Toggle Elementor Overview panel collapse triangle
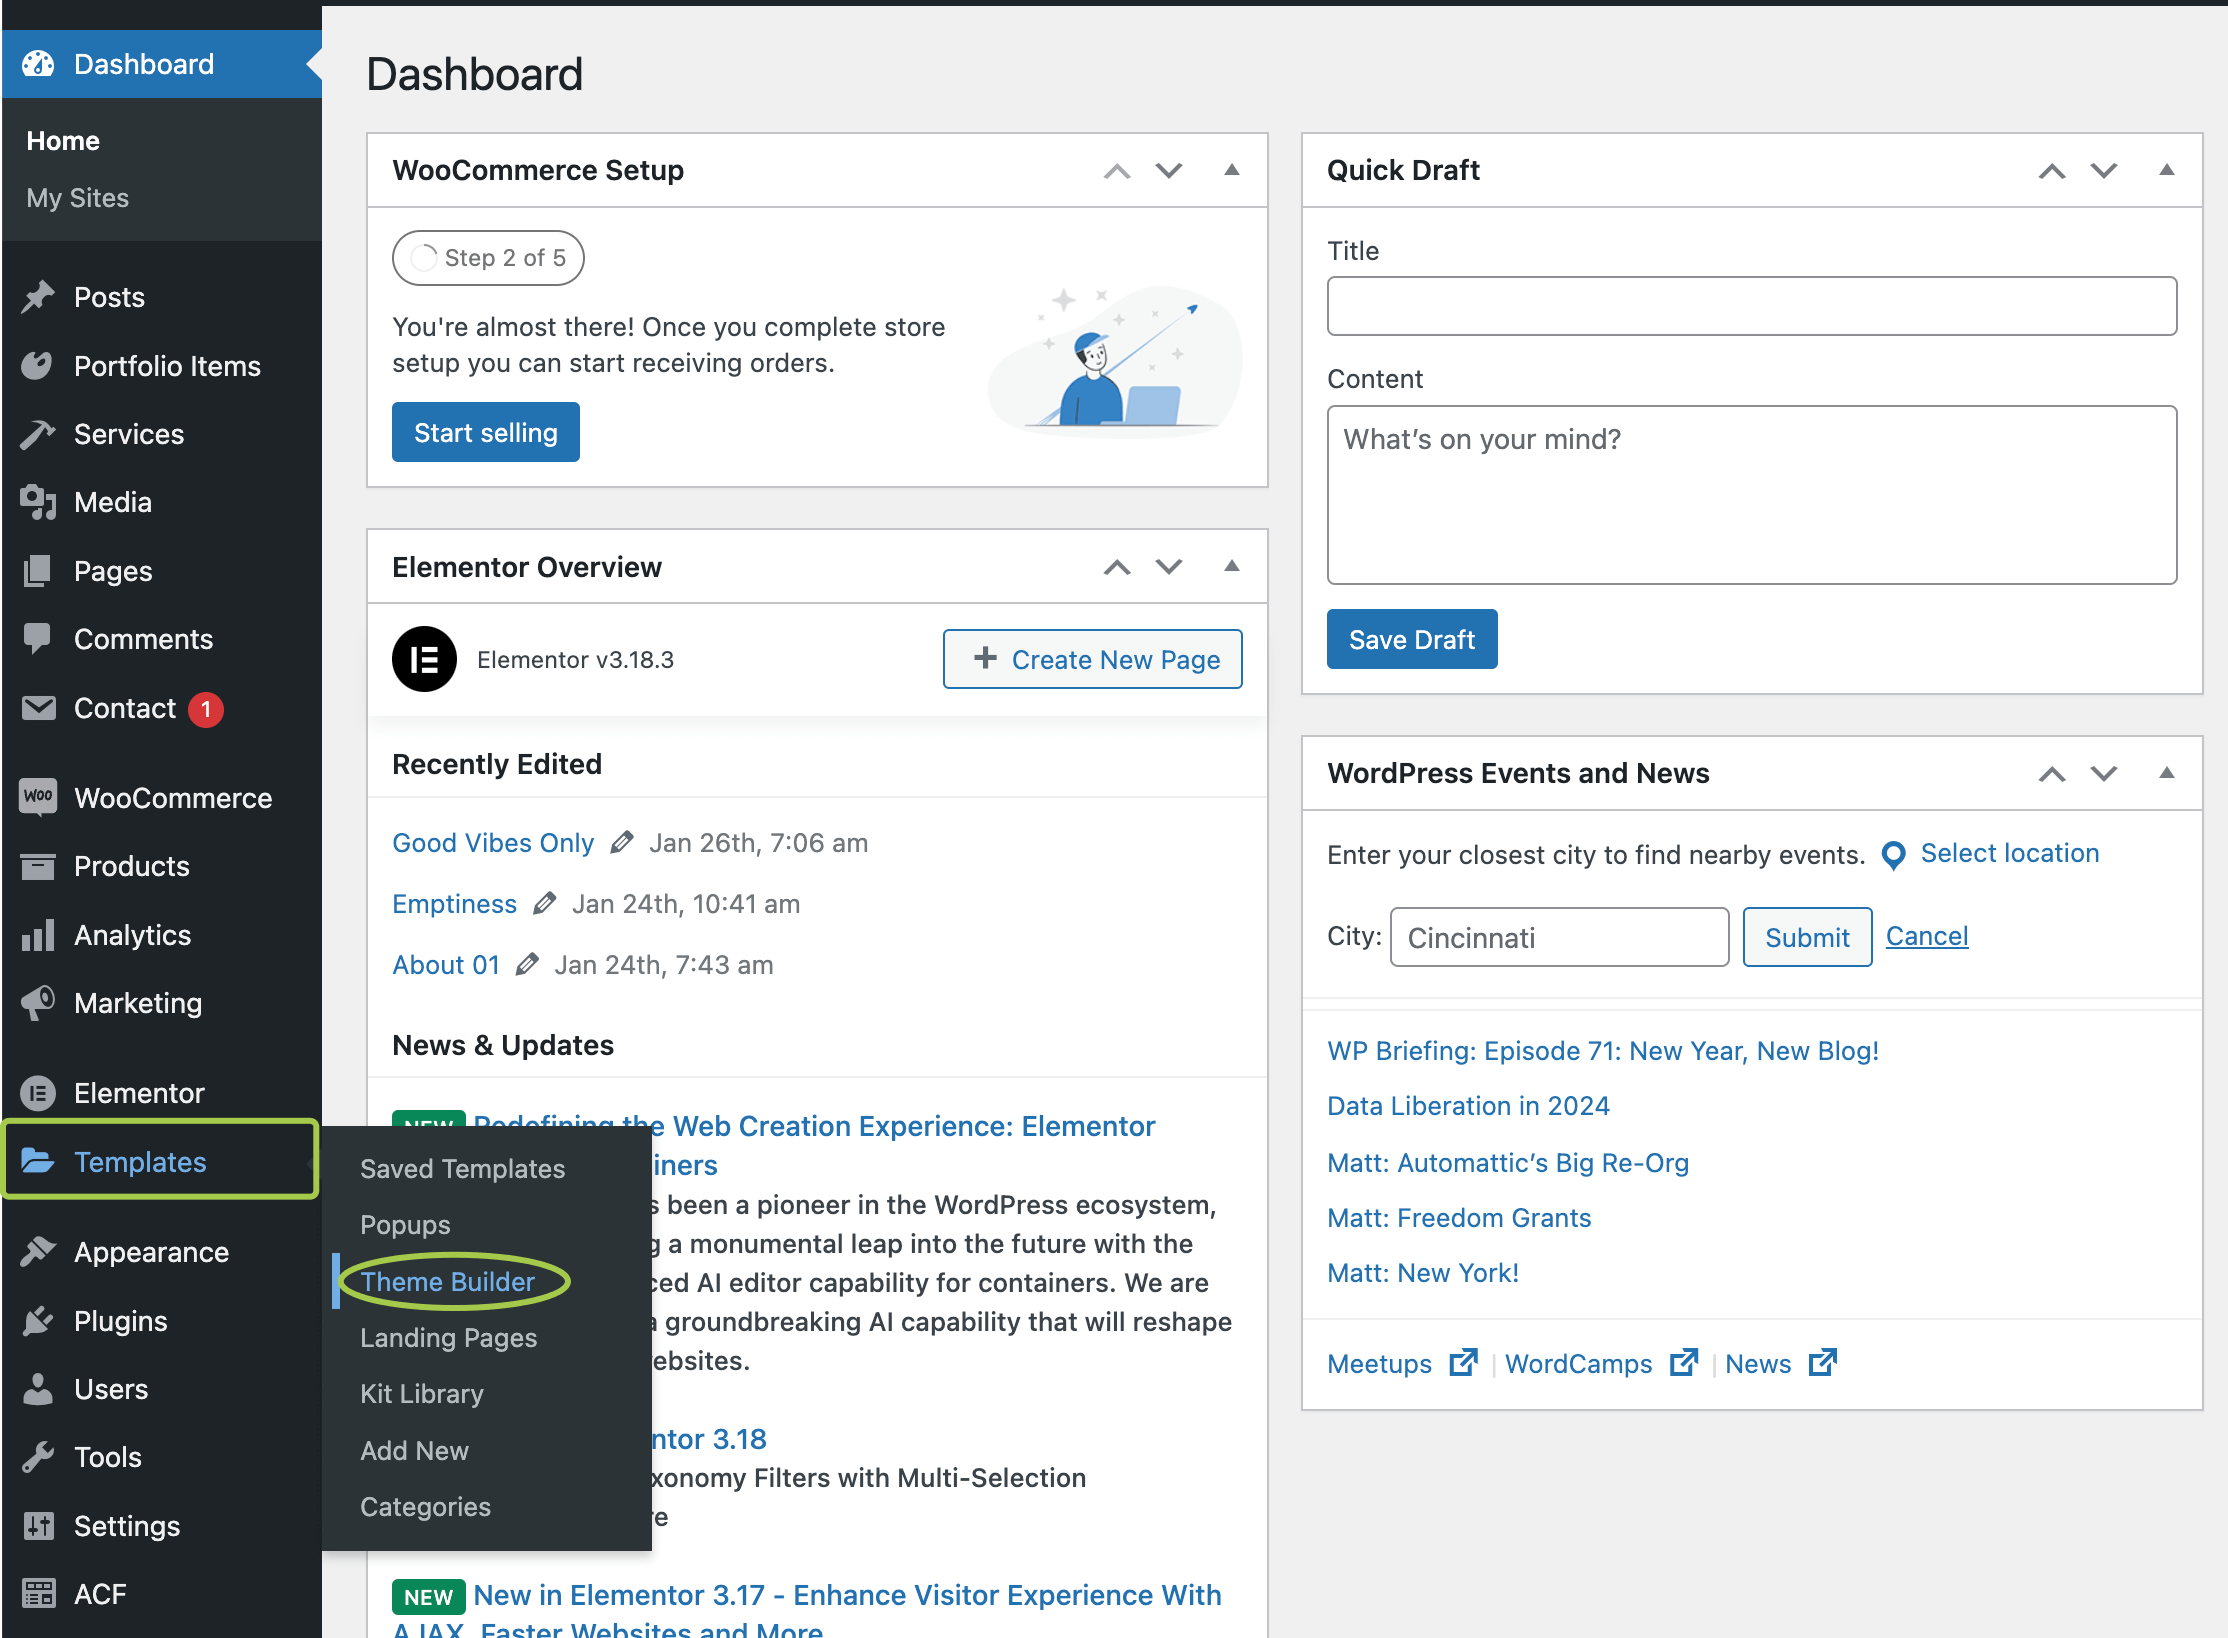Screen dimensions: 2228x1638 coord(1232,567)
